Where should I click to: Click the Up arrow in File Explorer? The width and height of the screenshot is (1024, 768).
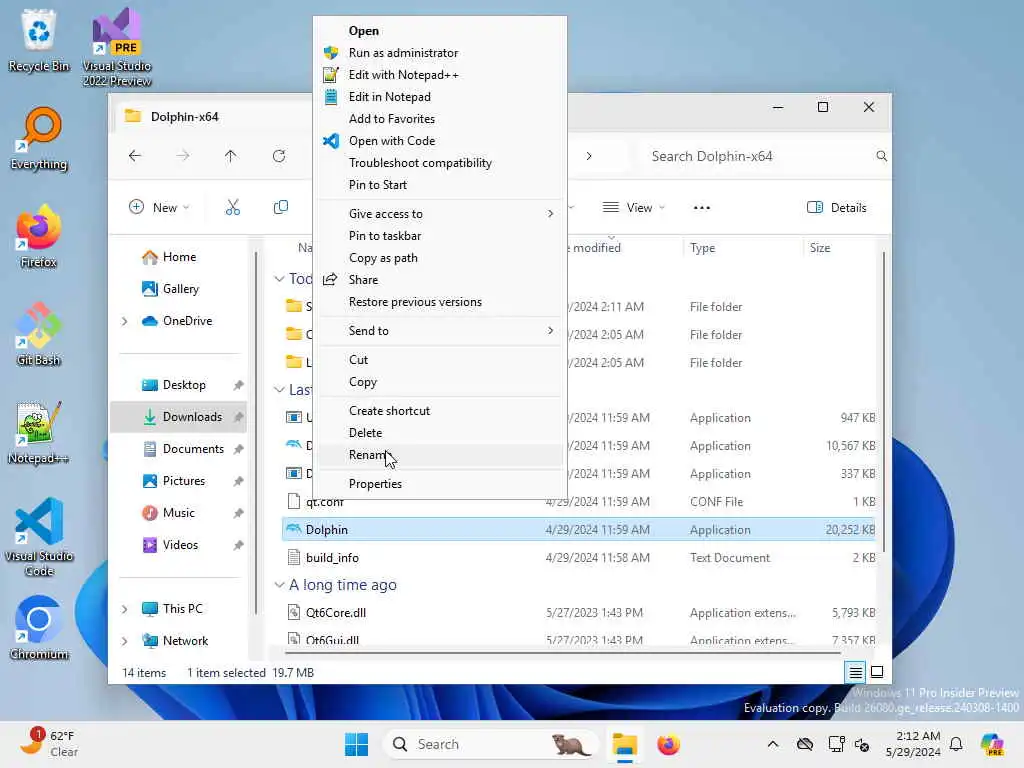pos(231,156)
